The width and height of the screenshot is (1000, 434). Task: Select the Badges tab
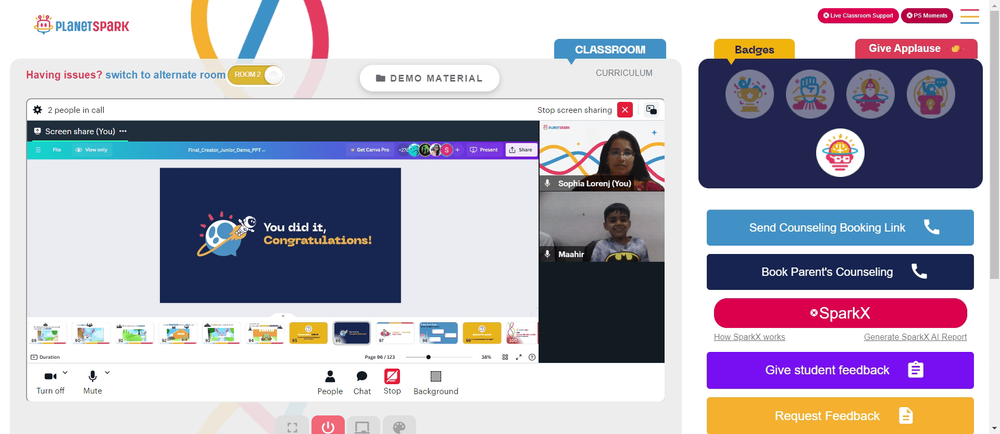click(x=754, y=50)
